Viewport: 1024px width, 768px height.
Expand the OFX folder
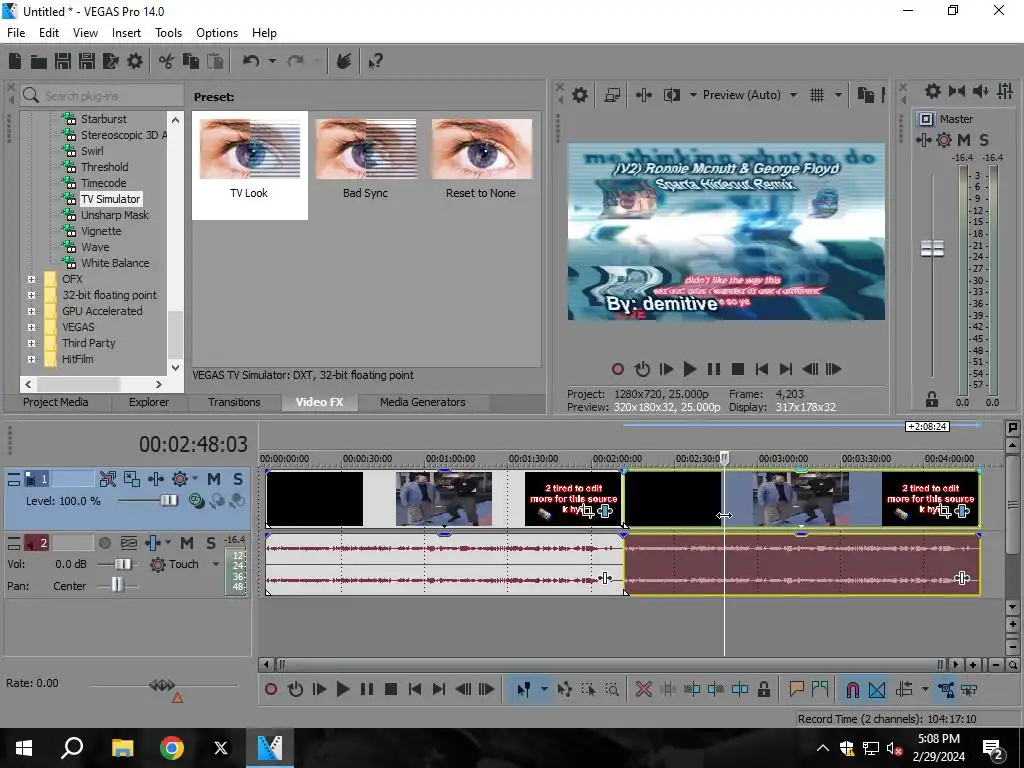(x=31, y=279)
